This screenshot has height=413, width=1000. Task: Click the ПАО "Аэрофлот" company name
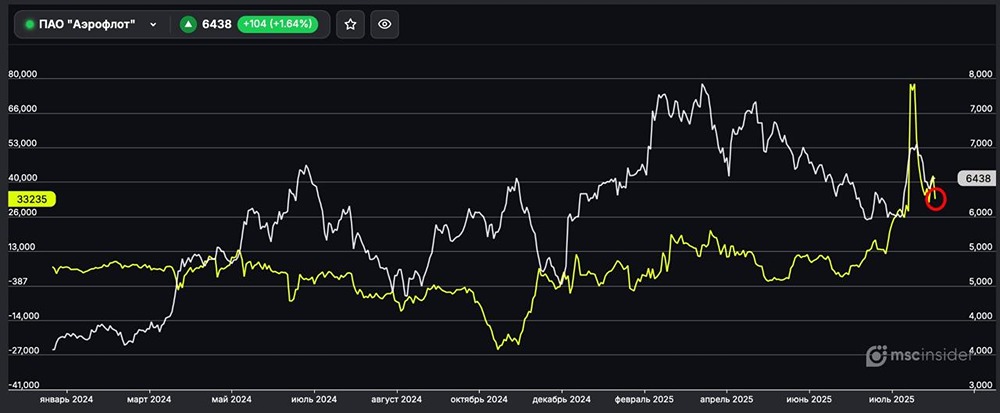(x=87, y=25)
